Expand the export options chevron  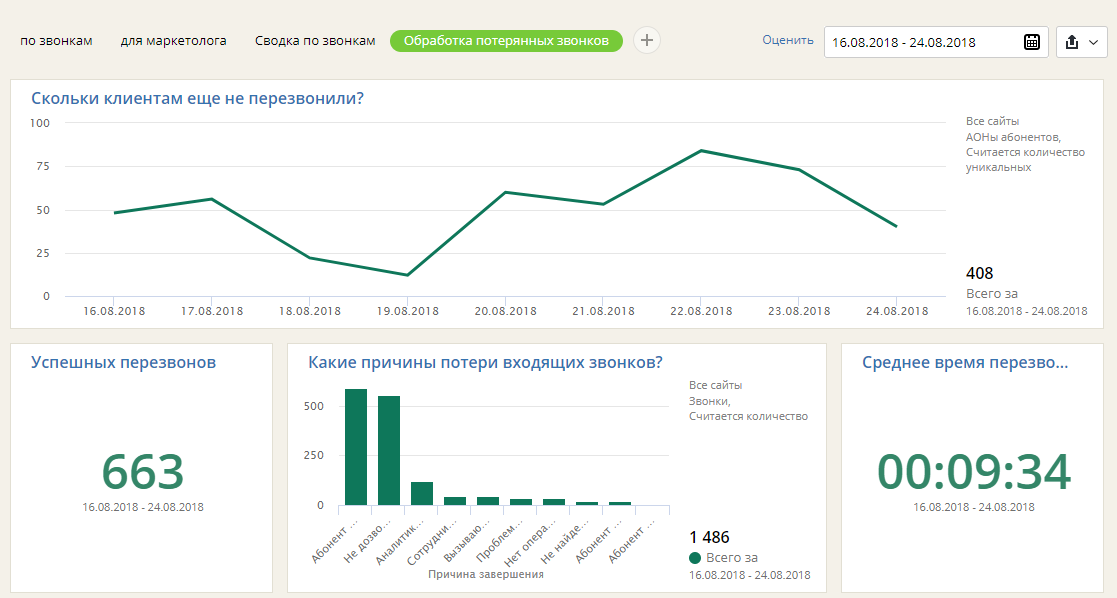point(1093,43)
